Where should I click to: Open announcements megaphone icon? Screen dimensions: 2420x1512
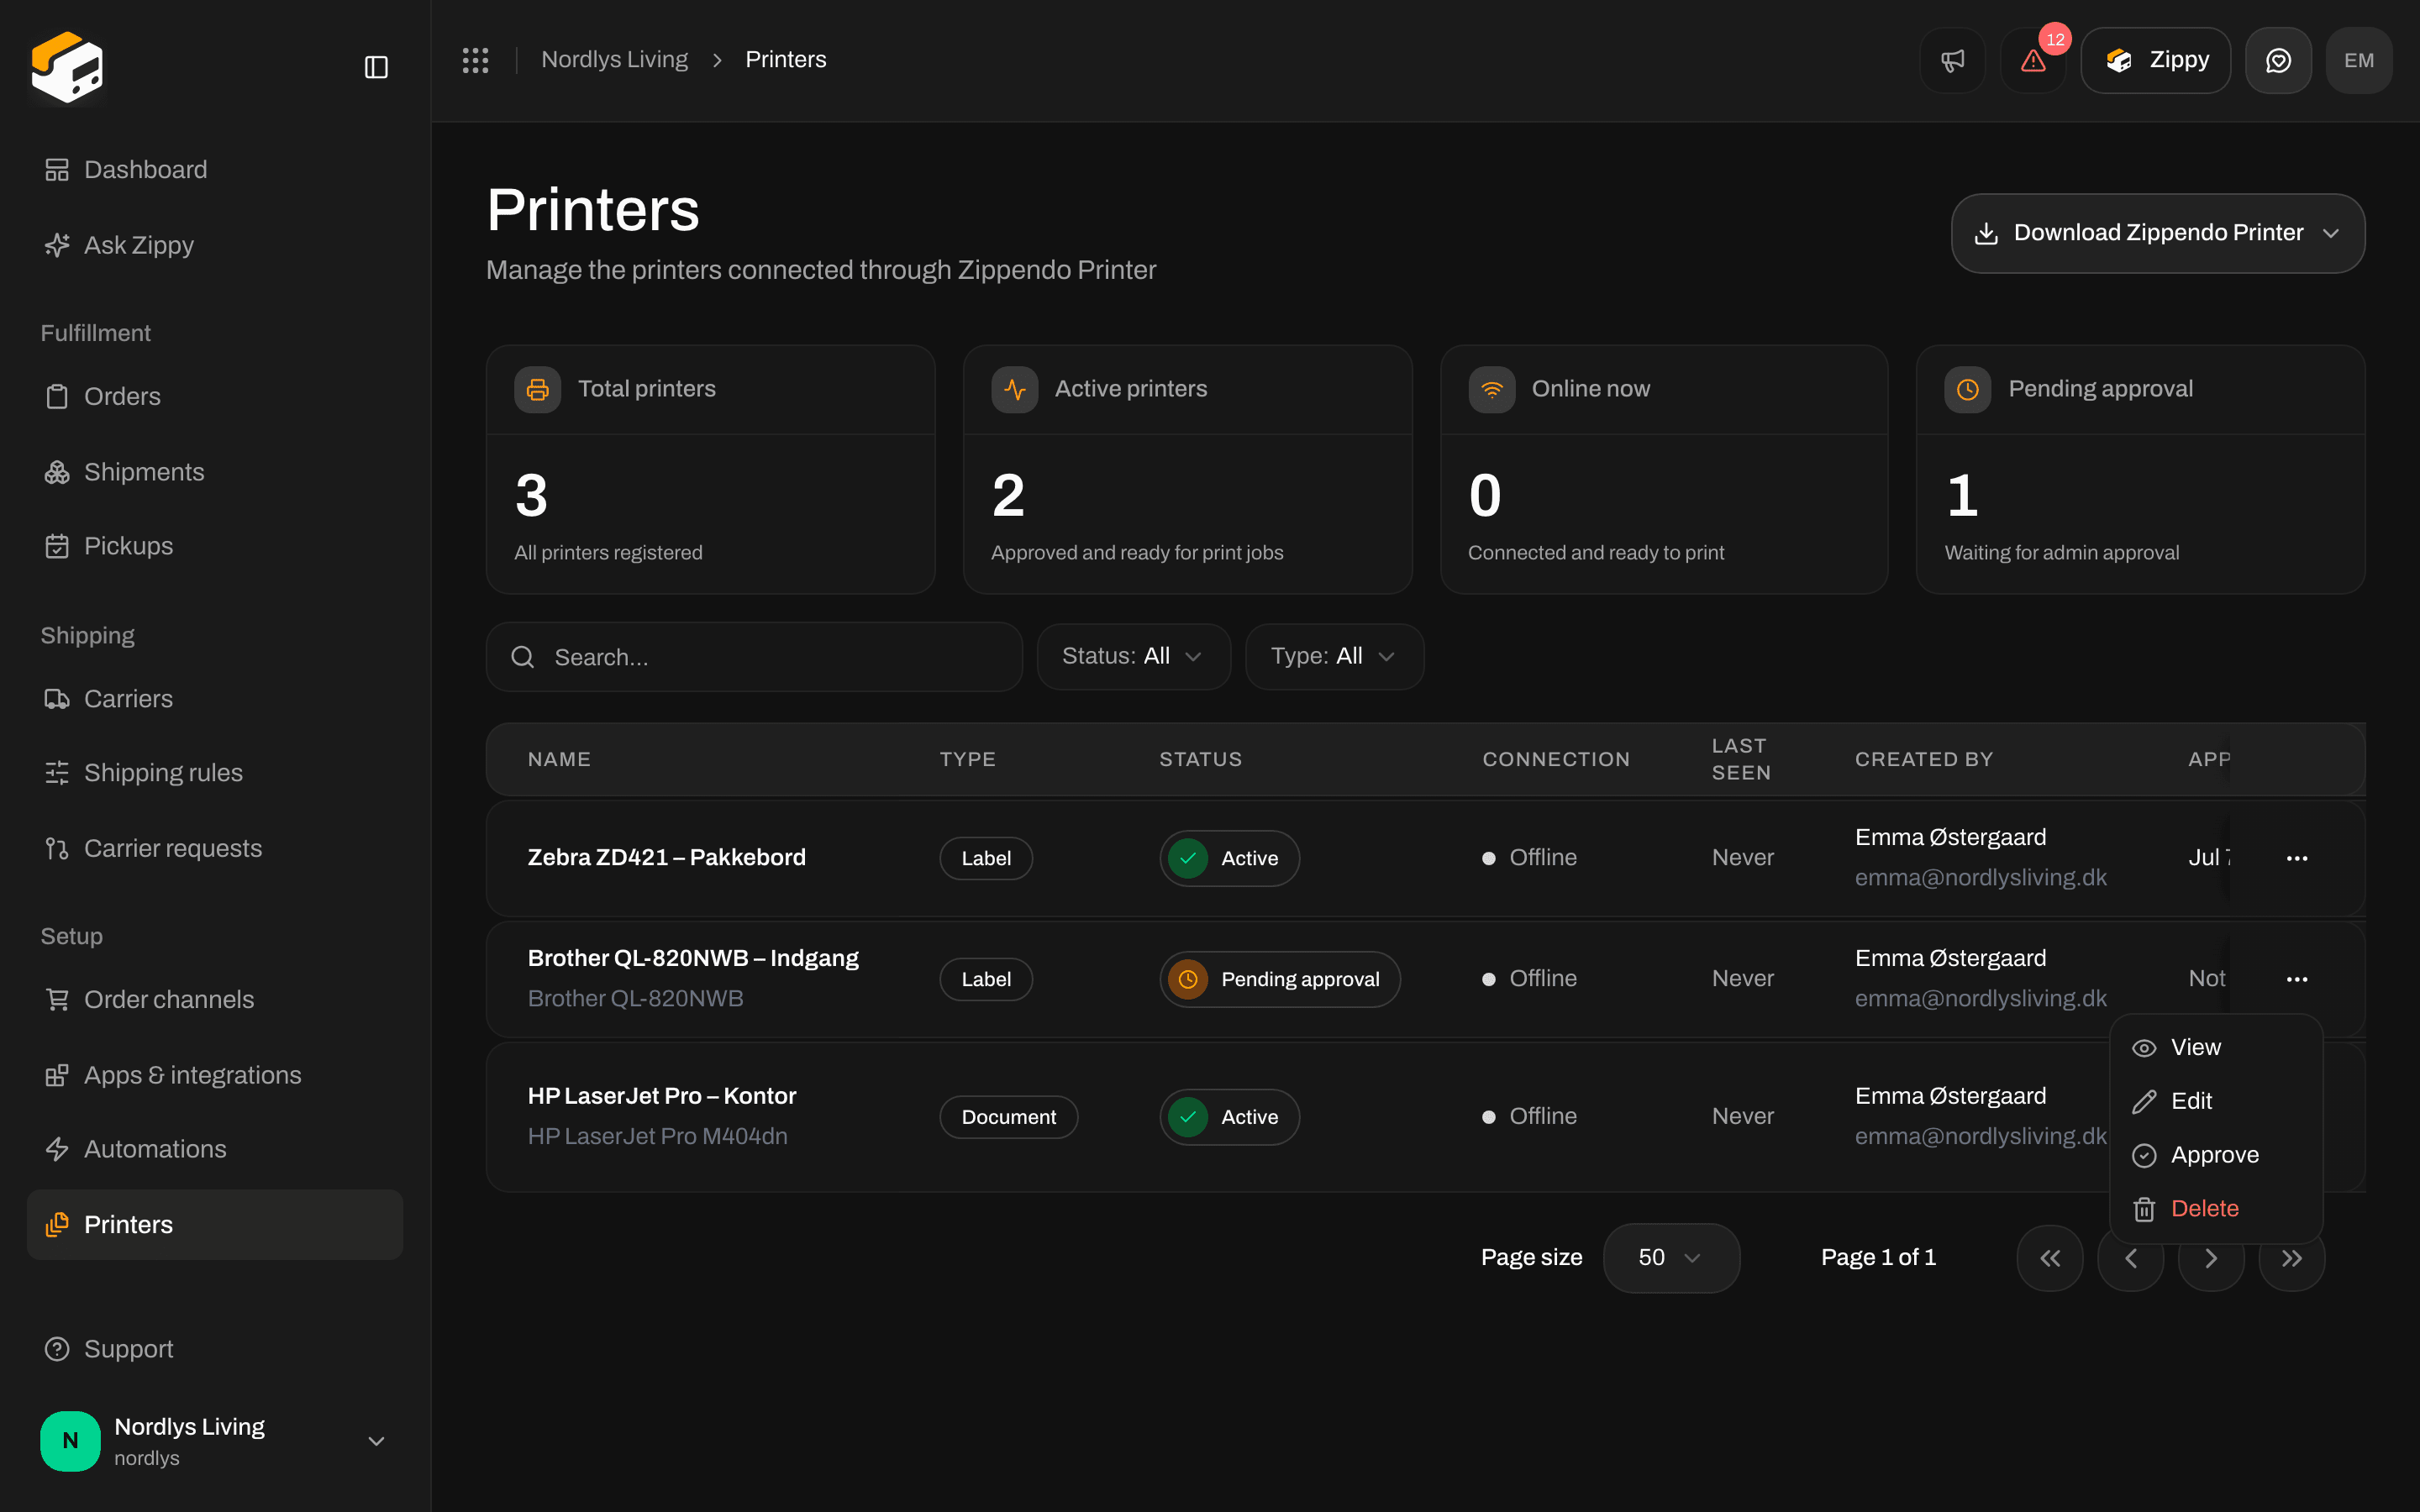tap(1952, 61)
